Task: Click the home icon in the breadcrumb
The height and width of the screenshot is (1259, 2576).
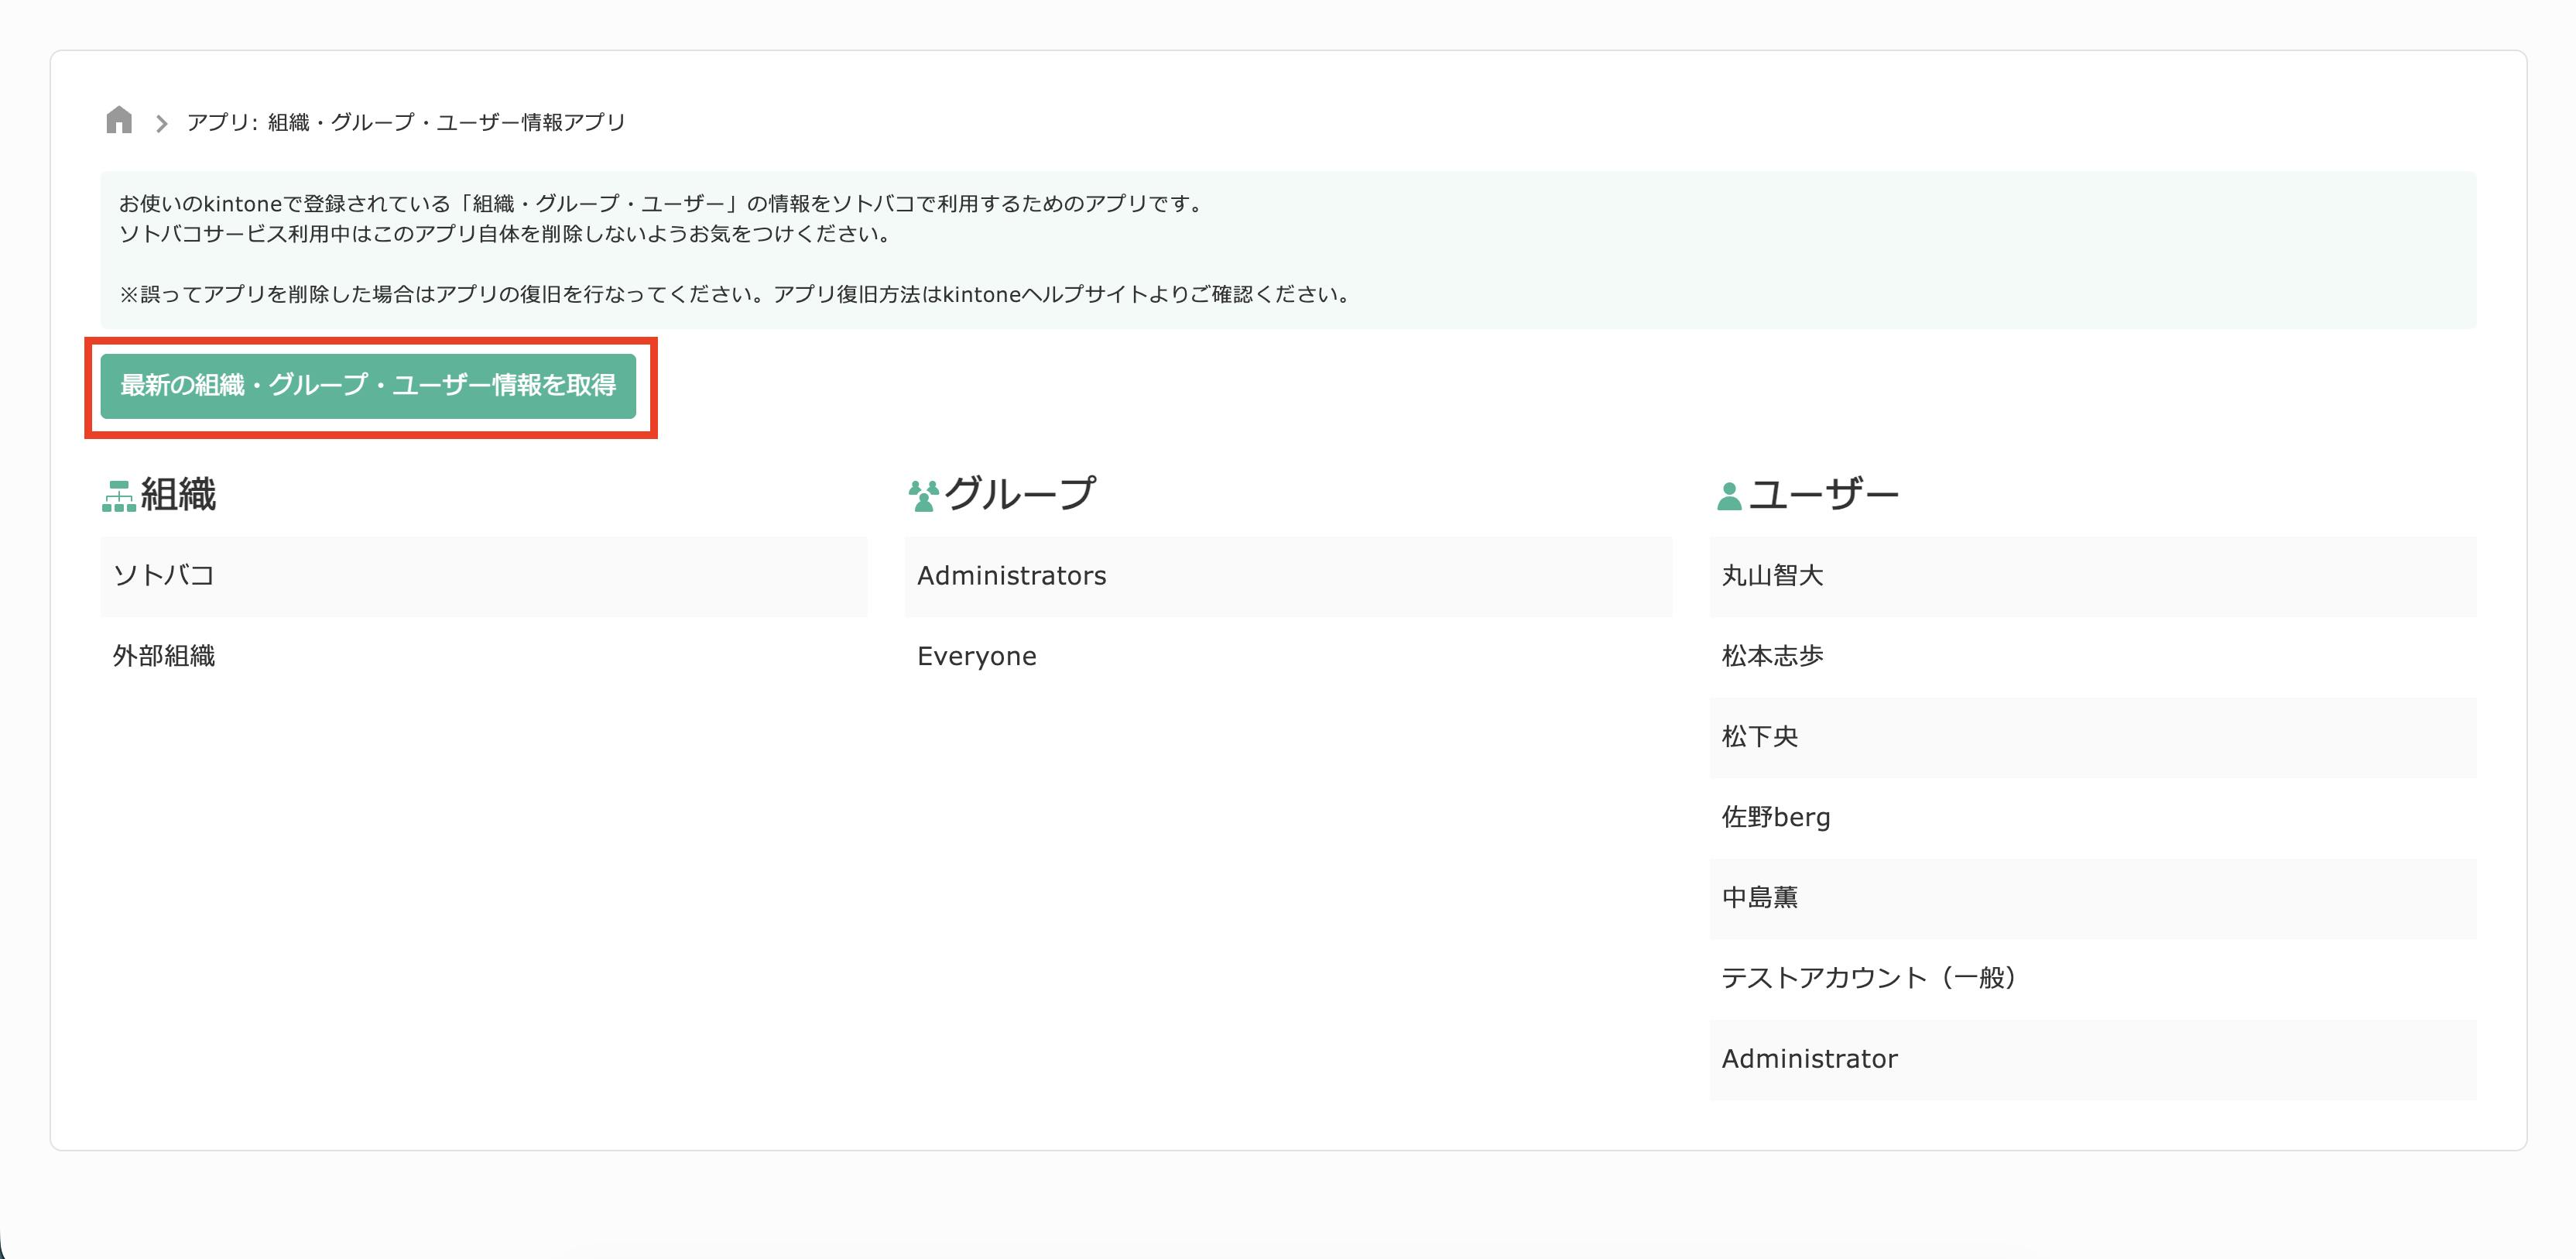Action: click(x=119, y=121)
